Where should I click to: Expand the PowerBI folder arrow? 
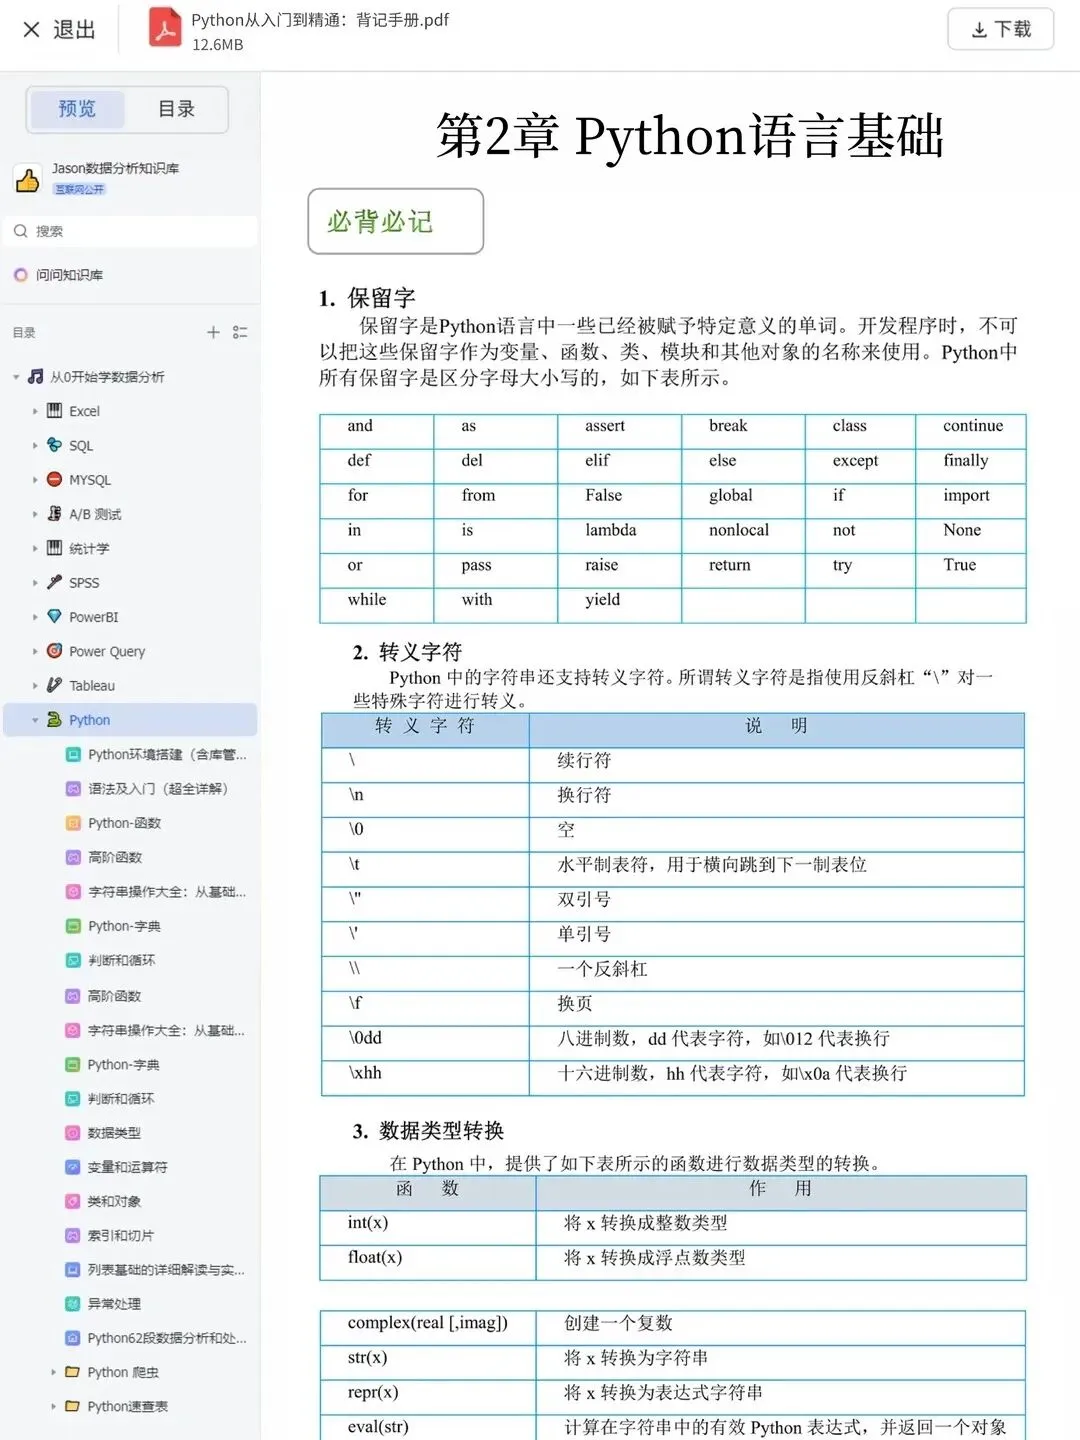coord(35,617)
